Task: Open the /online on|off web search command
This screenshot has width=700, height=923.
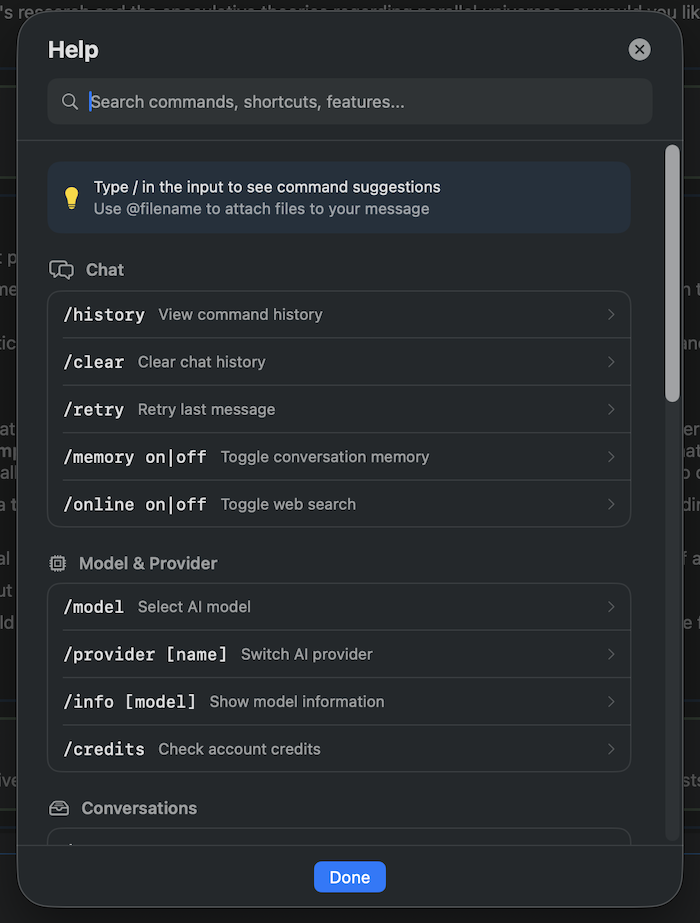Action: point(338,504)
